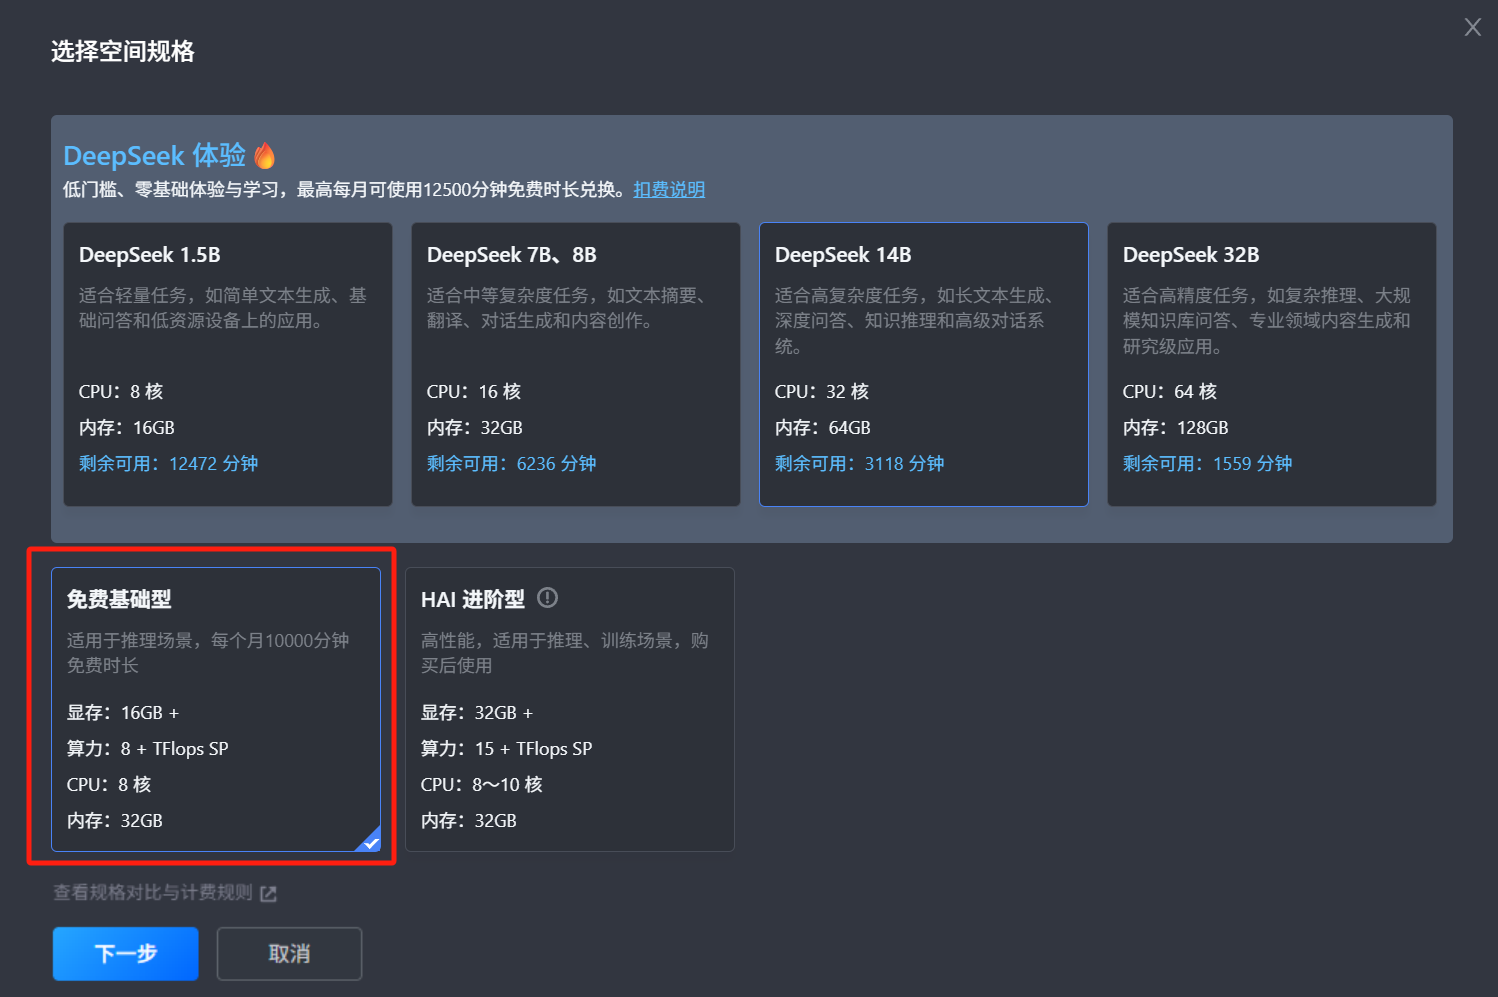The image size is (1498, 997).
Task: Select the HAI 进阶型 title
Action: (x=473, y=599)
